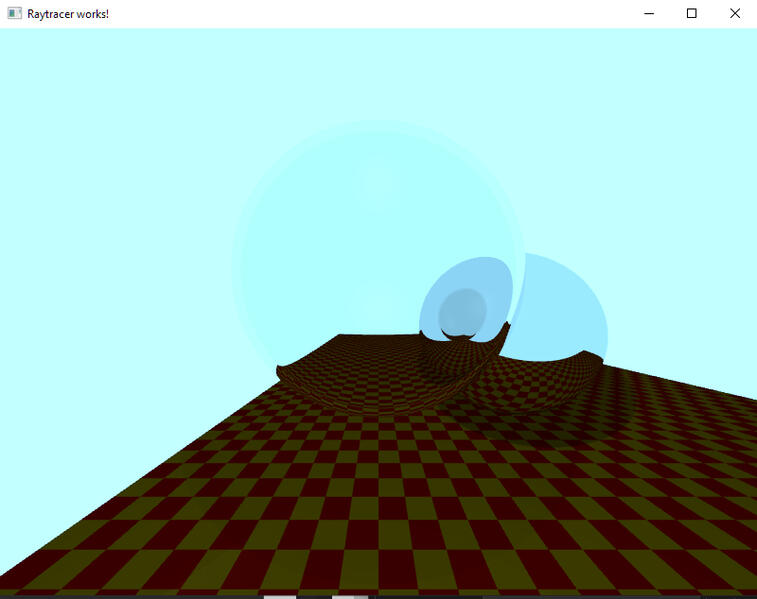Click the empty sky in the upper-left
757x599 pixels.
100,120
